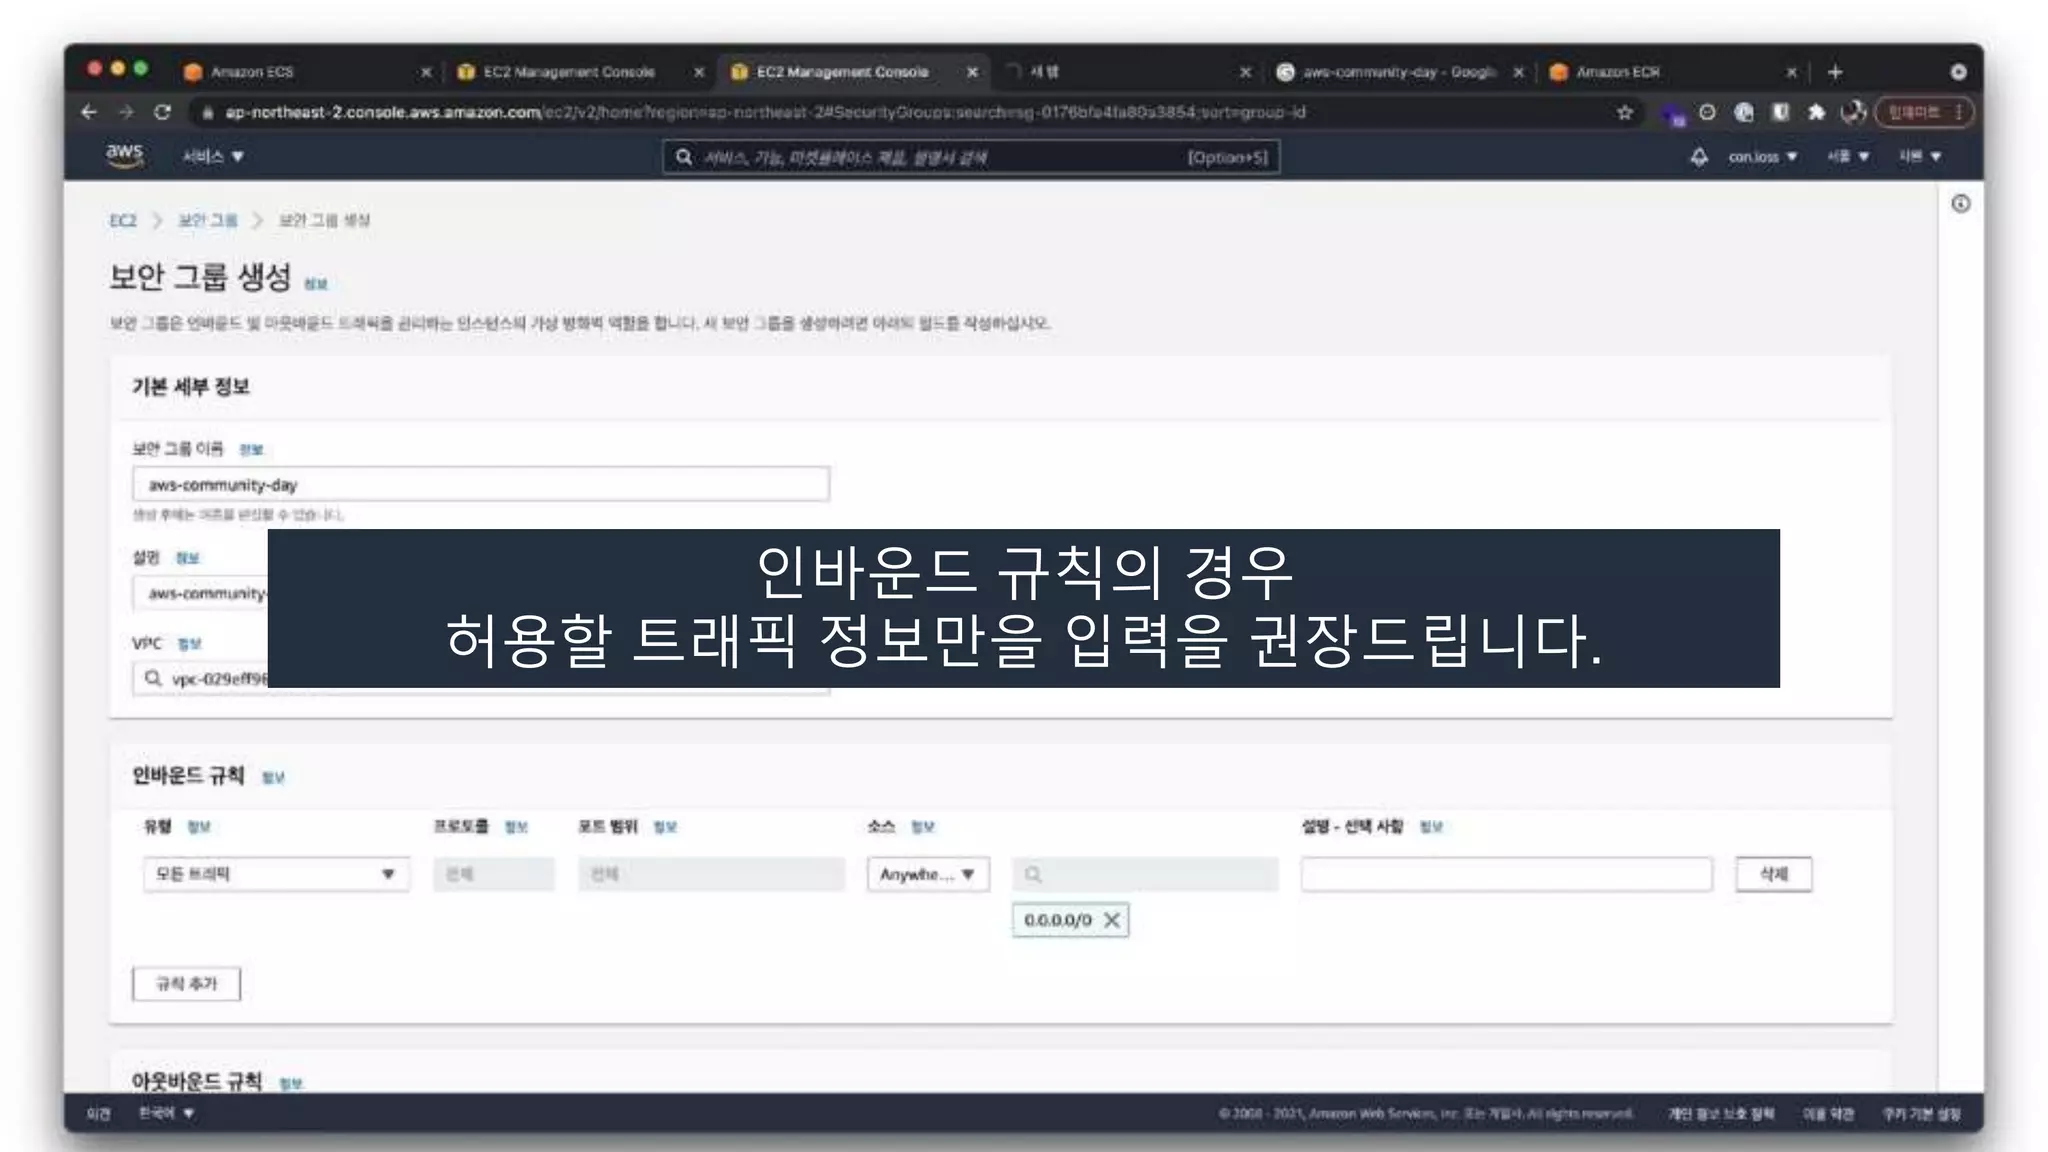
Task: Open the privacy policy link in footer
Action: pyautogui.click(x=1721, y=1113)
